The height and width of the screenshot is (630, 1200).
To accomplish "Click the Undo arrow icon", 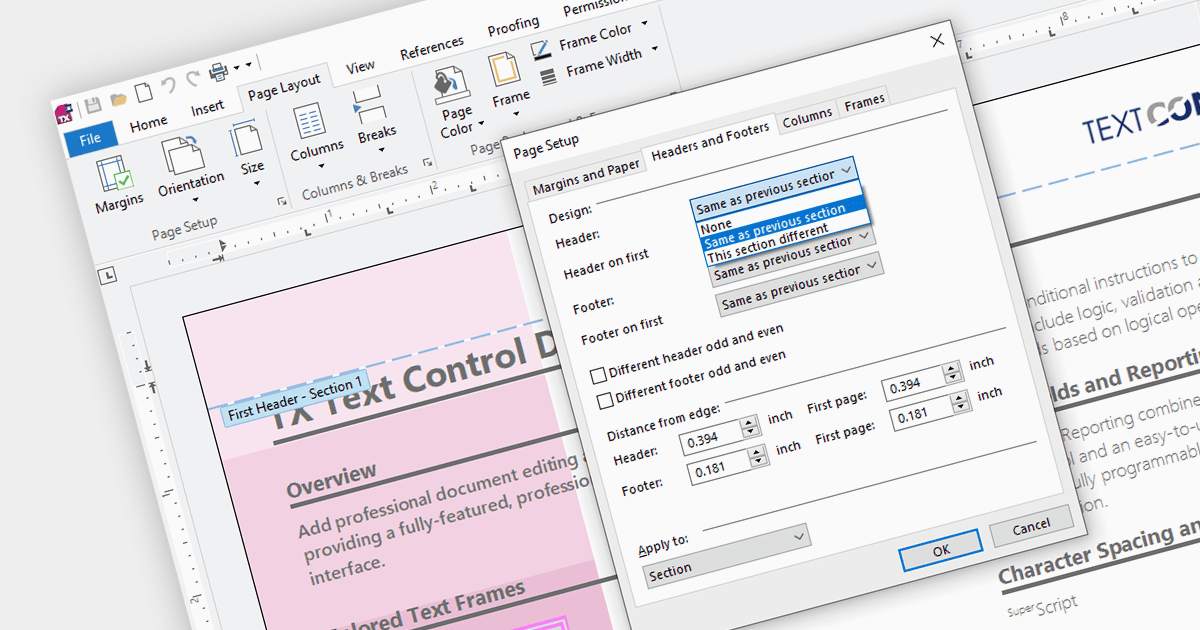I will click(168, 85).
